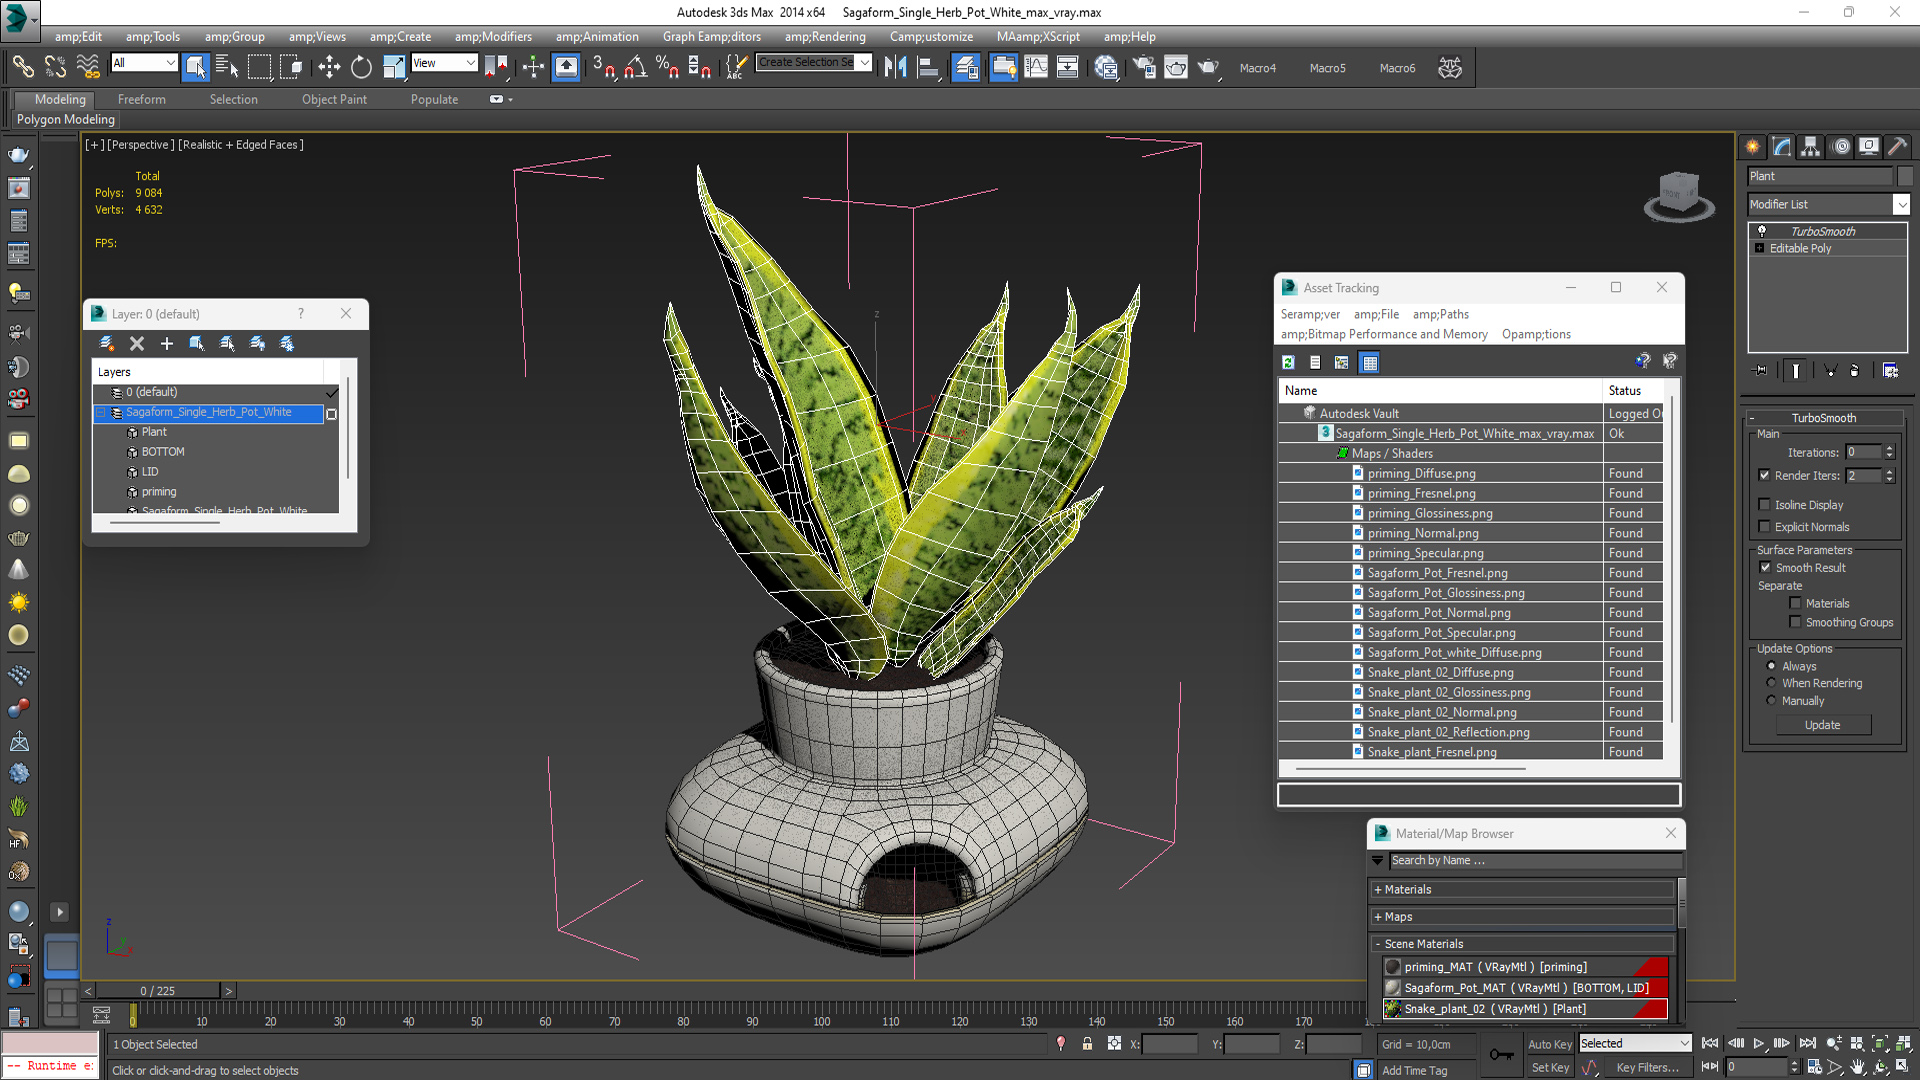Collapse the Scene Materials group
1920x1080 pixels.
pyautogui.click(x=1524, y=944)
